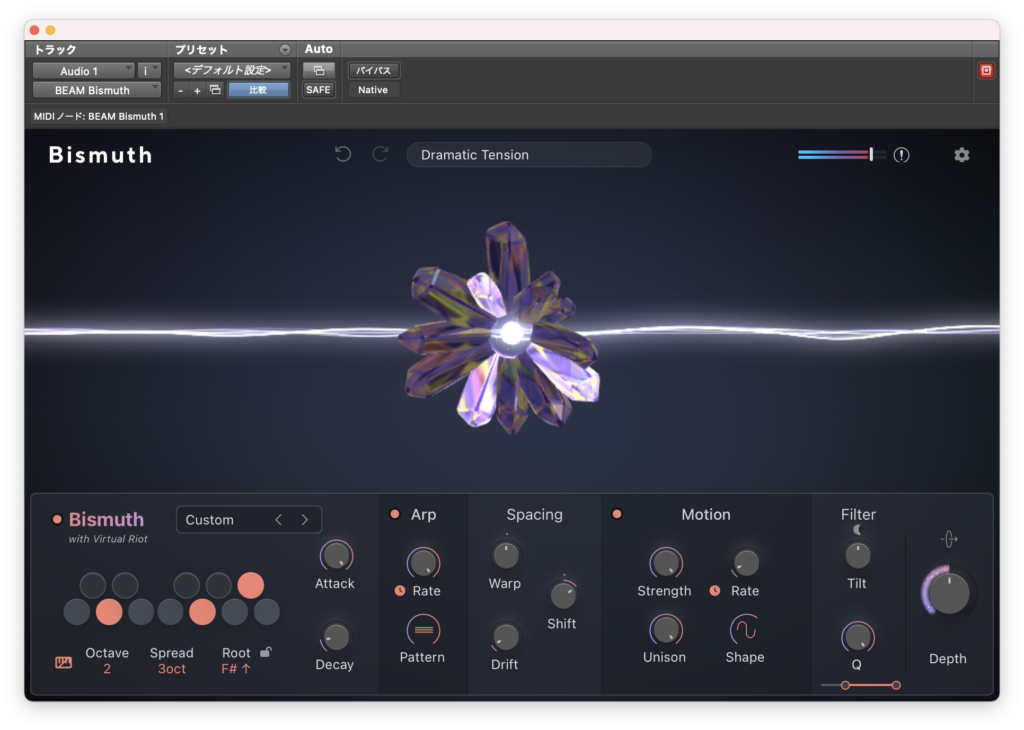
Task: Click the circular preset menu arrow icon
Action: pos(285,50)
